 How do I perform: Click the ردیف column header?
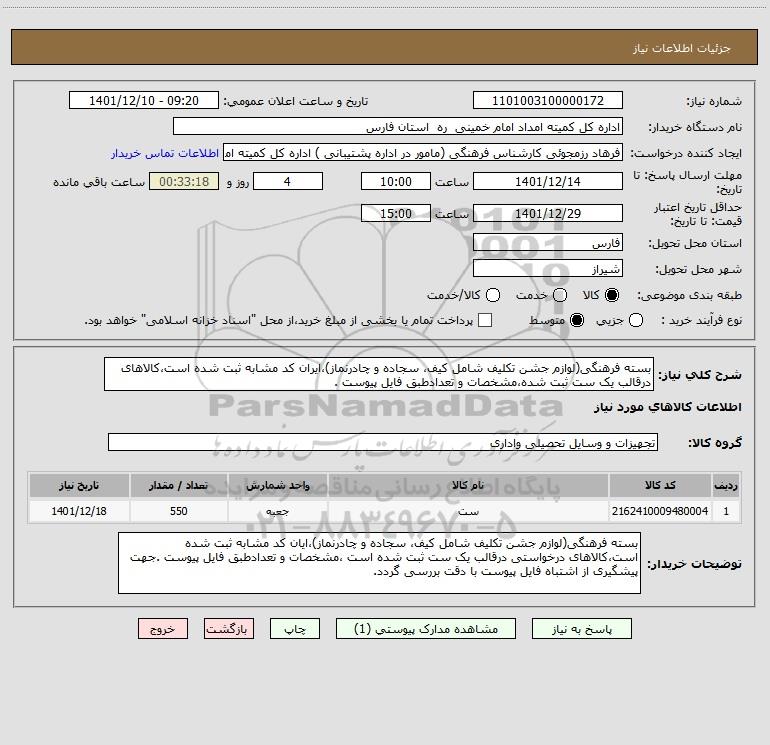[x=726, y=485]
